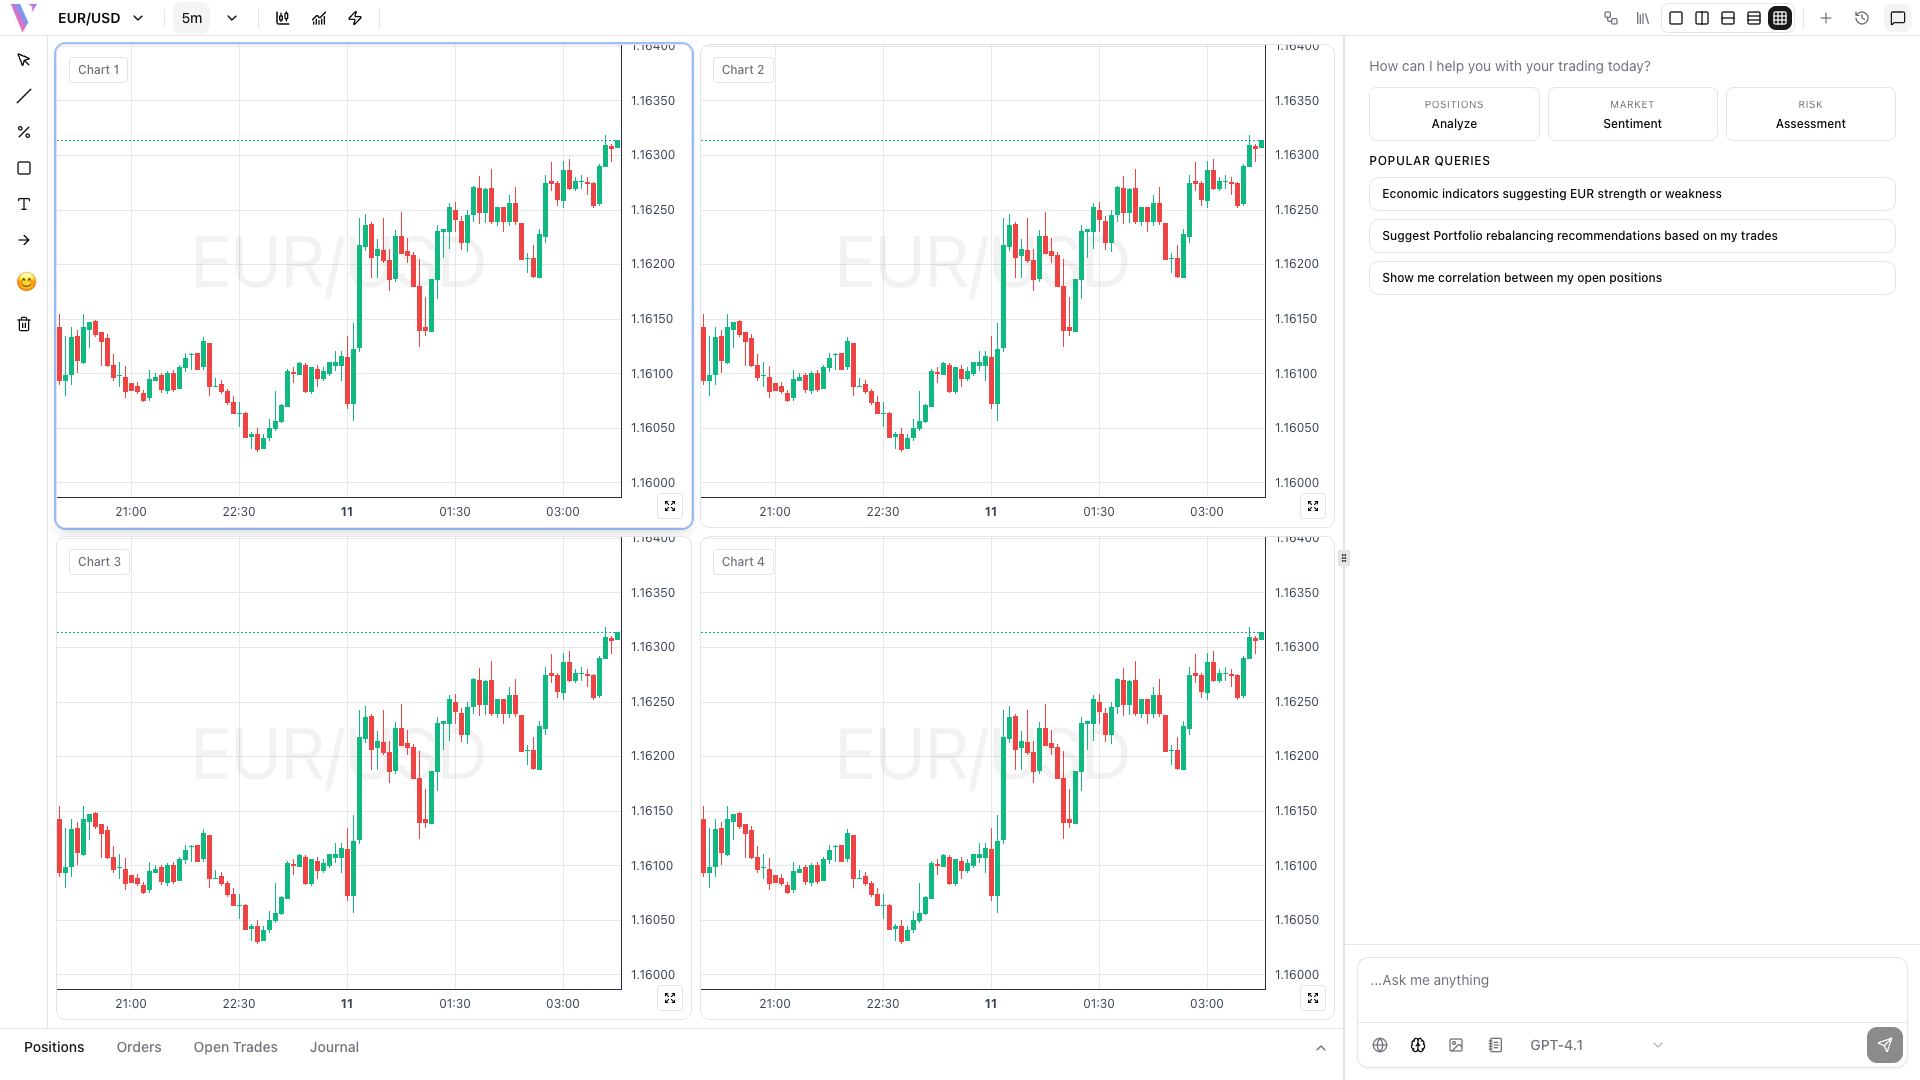Open the EUR/USD symbol dropdown
This screenshot has width=1920, height=1080.
[101, 18]
